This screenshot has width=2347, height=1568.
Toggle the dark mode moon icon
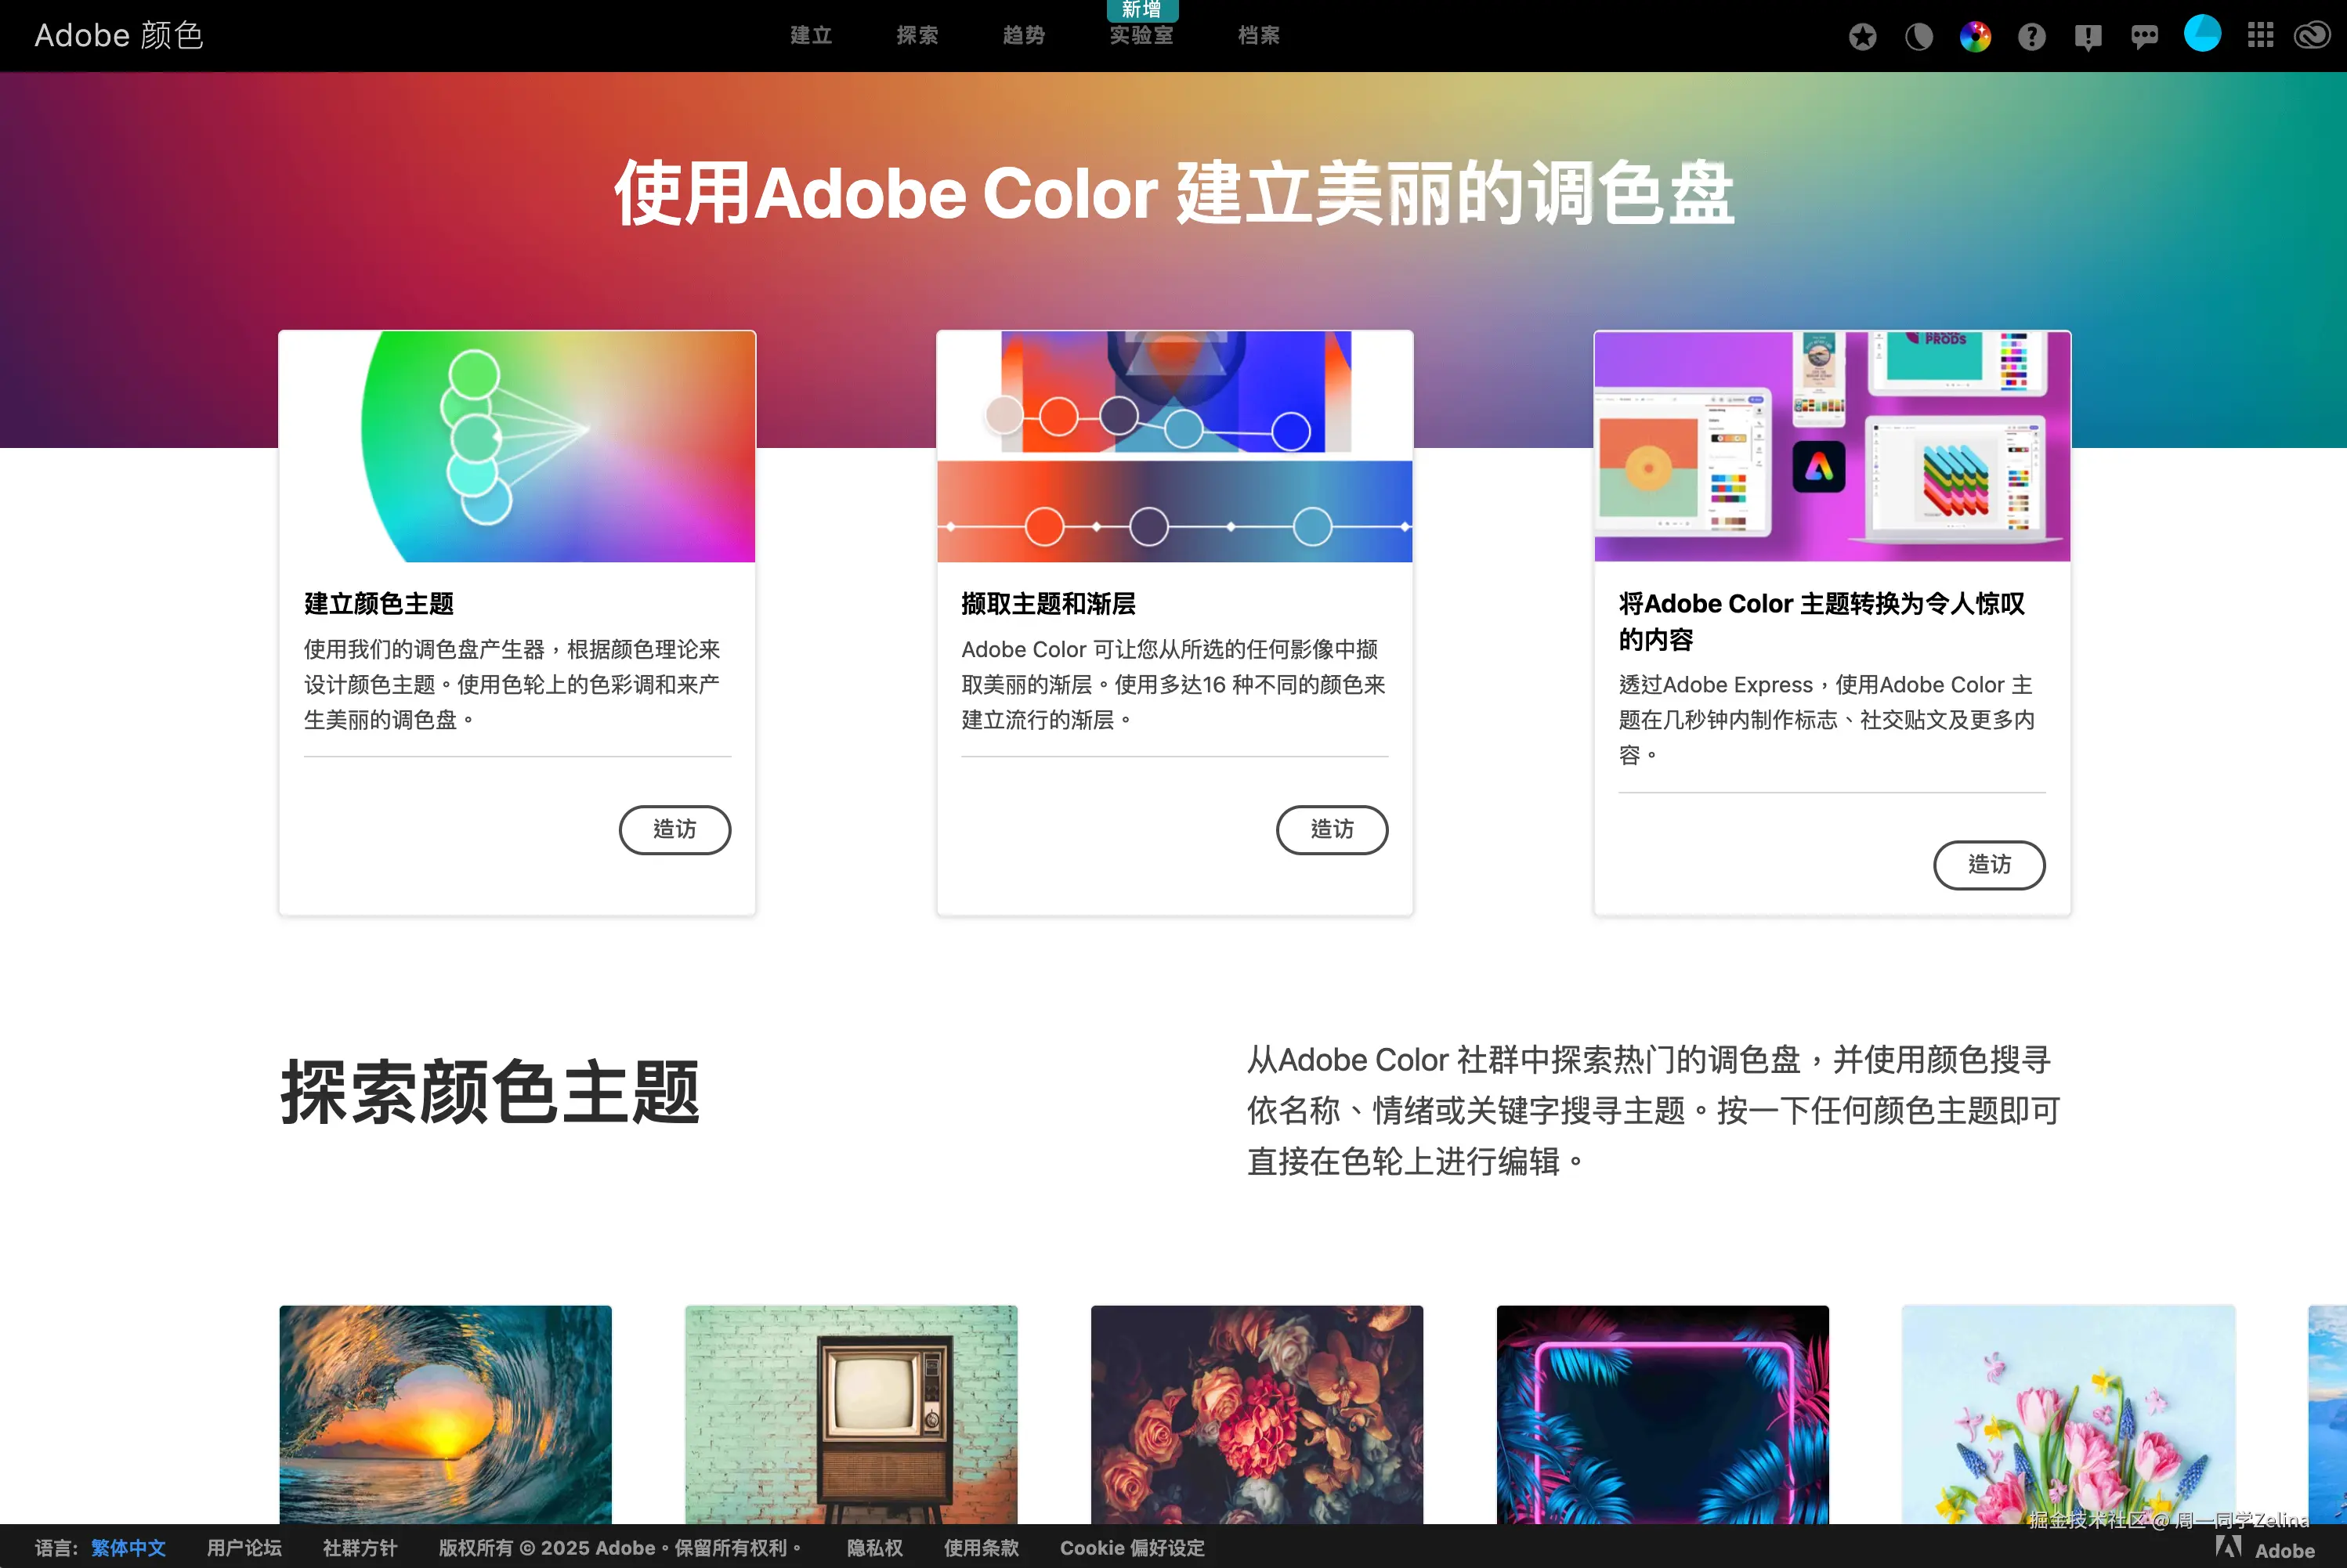[1918, 37]
